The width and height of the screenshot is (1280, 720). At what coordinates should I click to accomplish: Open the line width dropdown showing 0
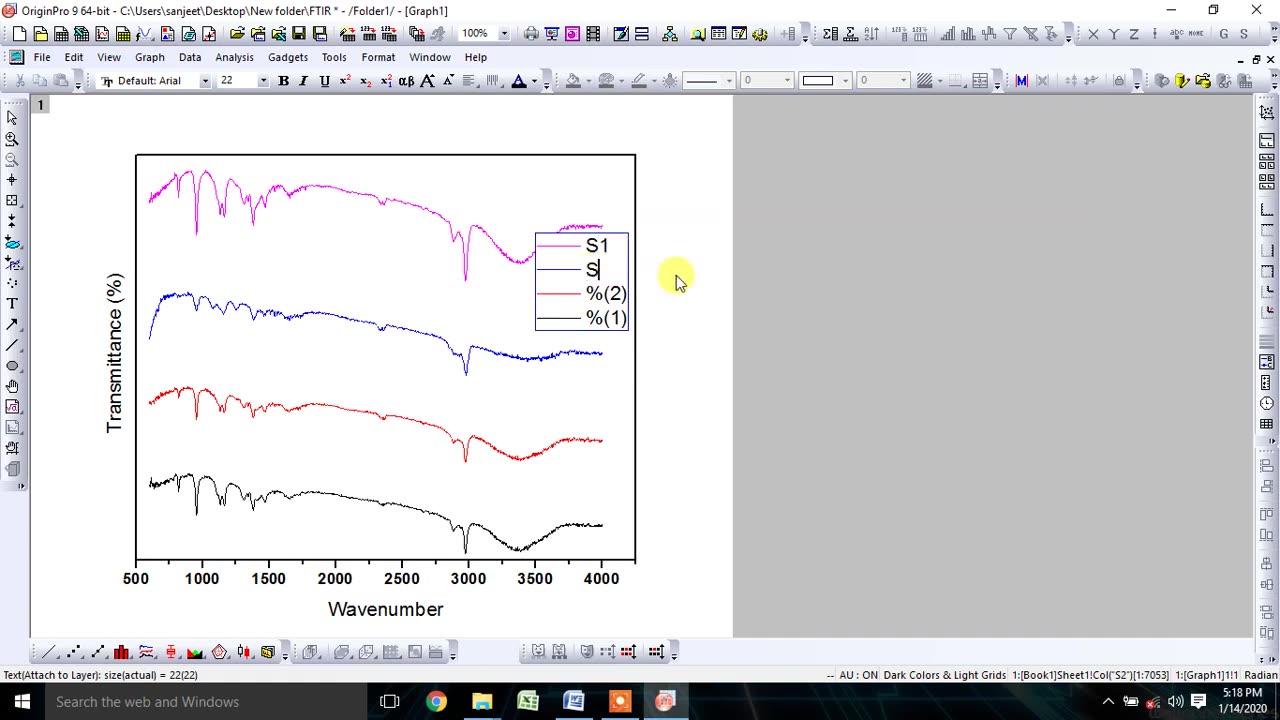[787, 81]
